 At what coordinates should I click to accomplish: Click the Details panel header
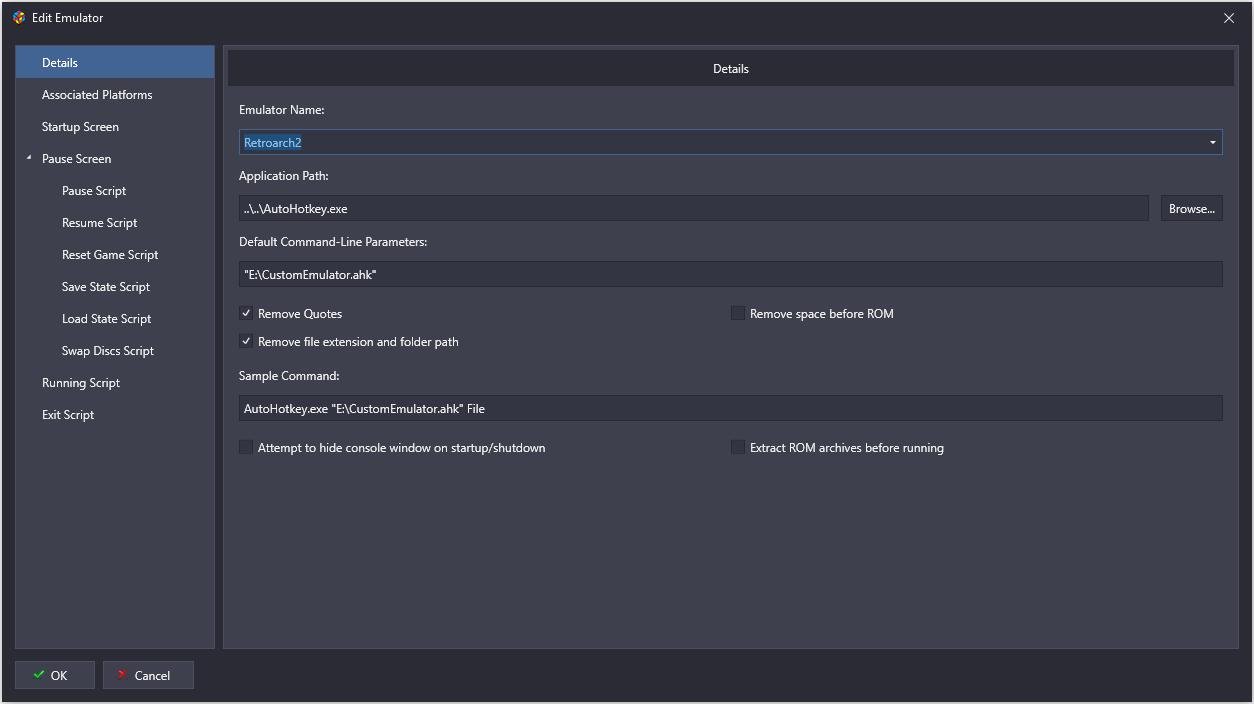coord(730,68)
